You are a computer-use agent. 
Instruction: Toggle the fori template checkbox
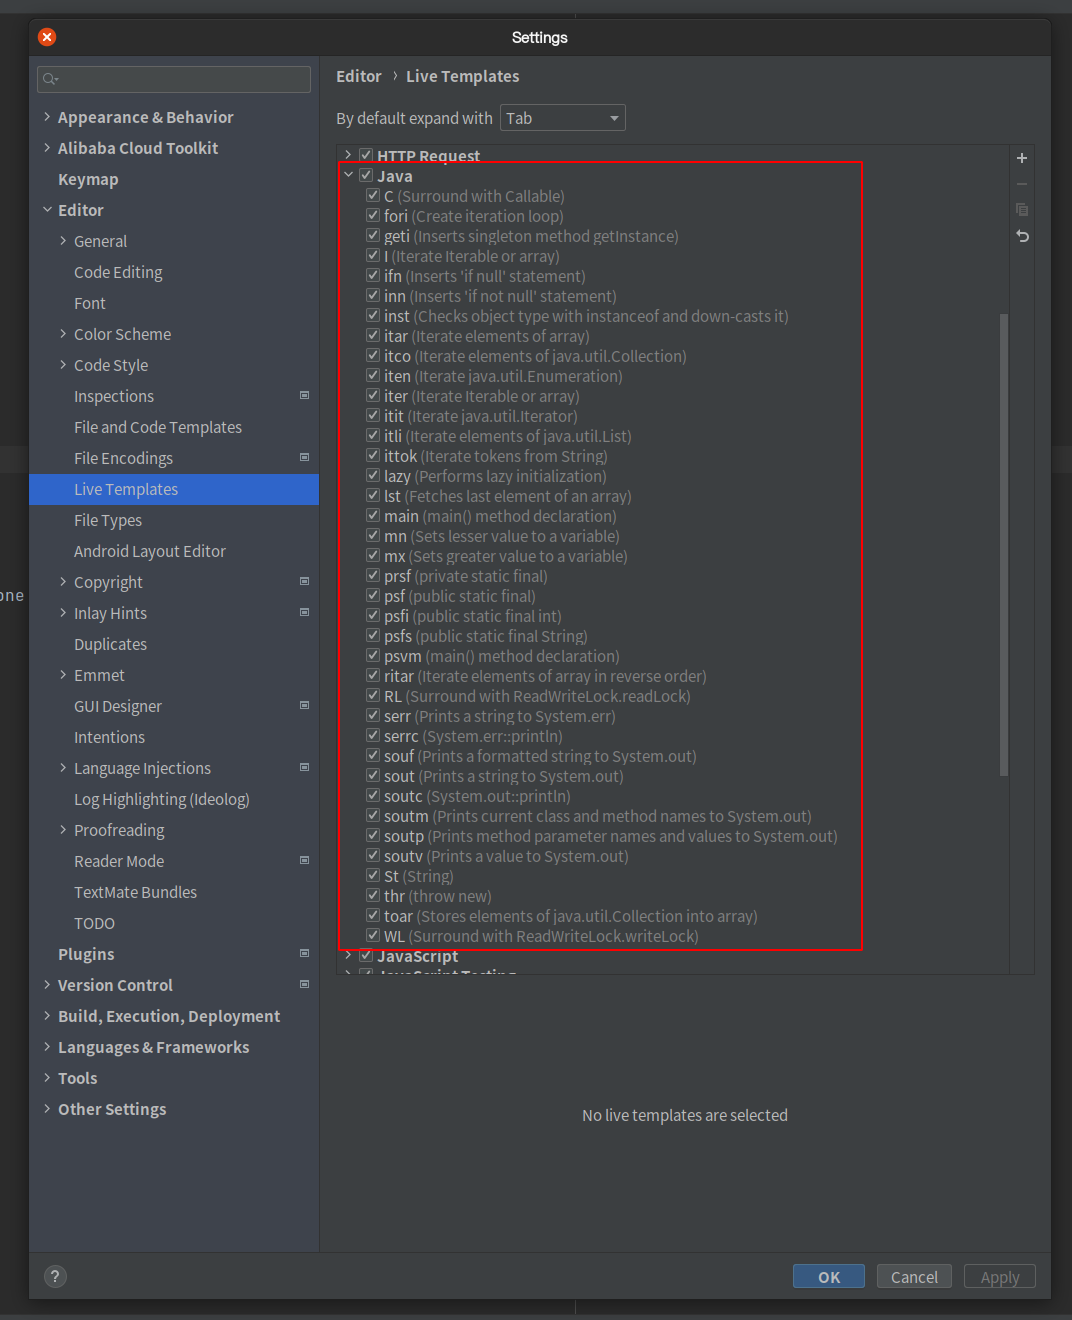coord(373,215)
